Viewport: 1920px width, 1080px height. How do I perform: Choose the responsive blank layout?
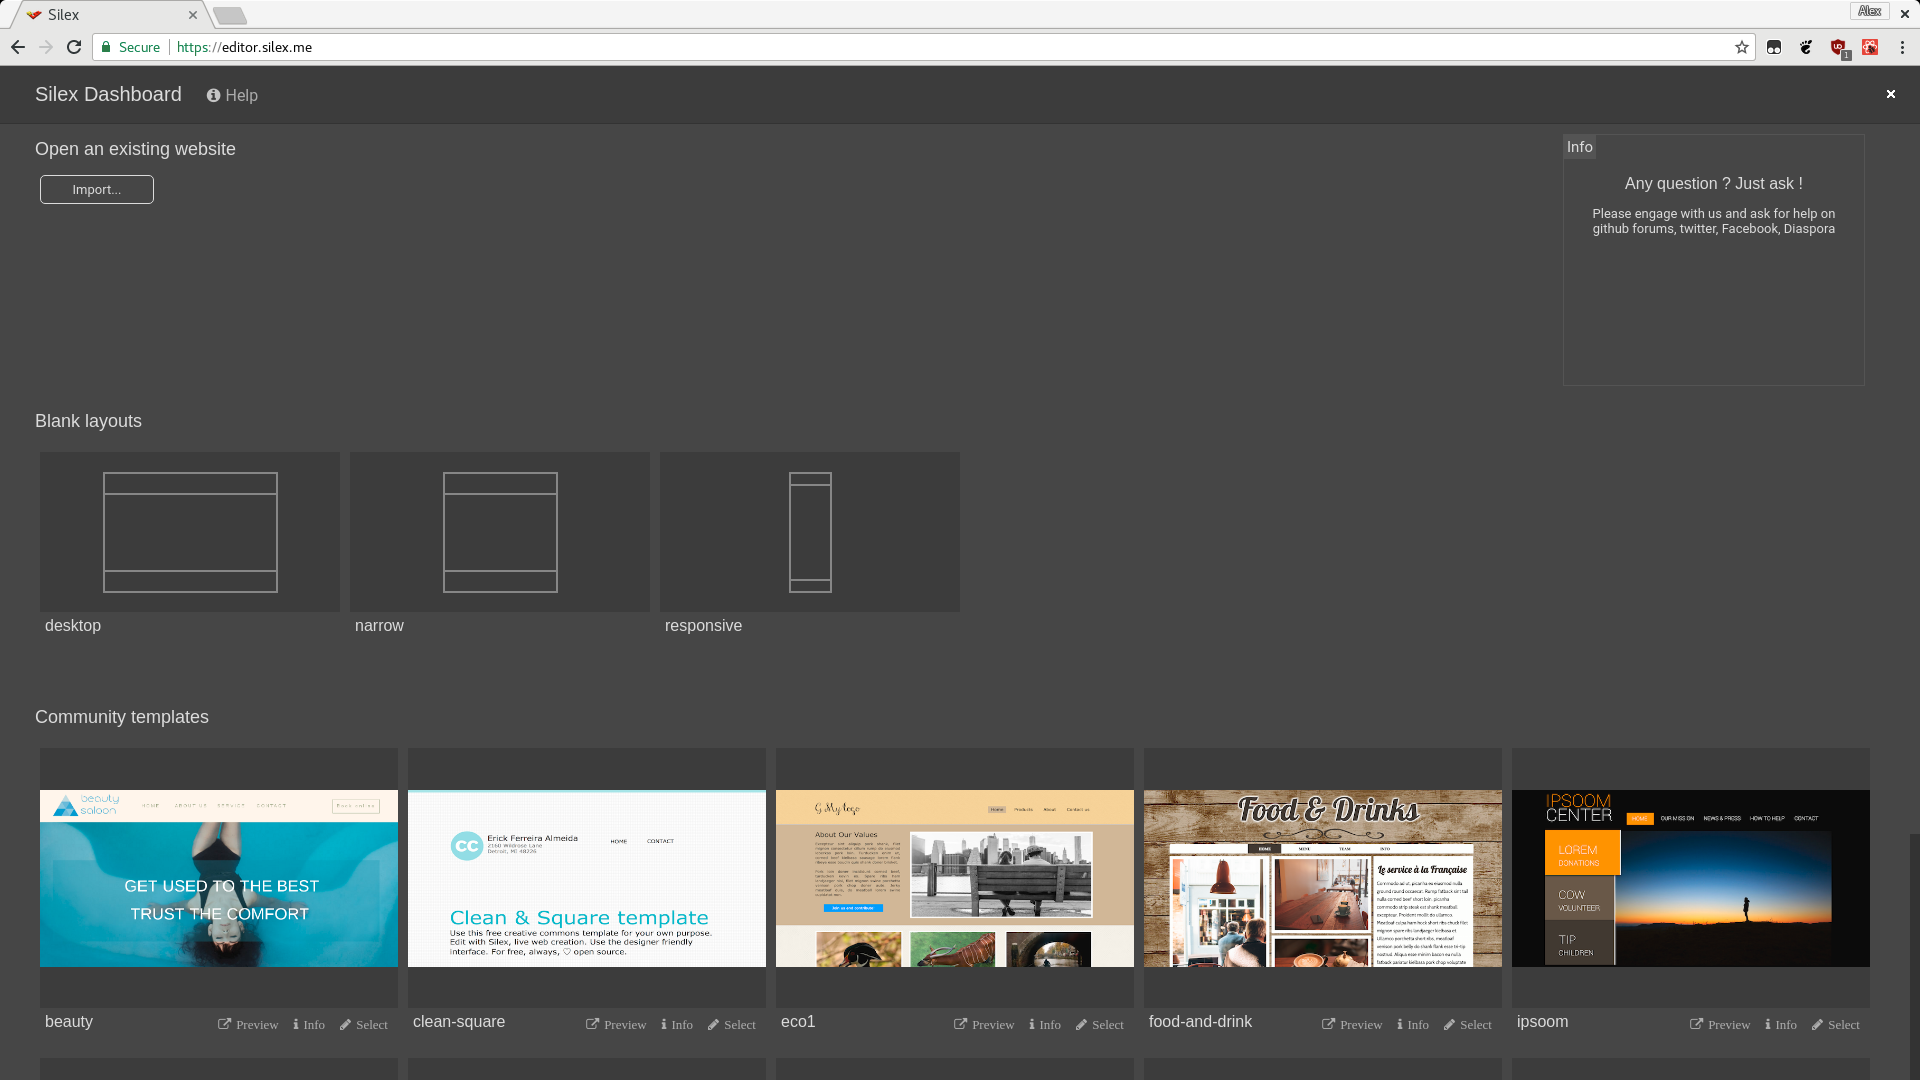[x=810, y=532]
